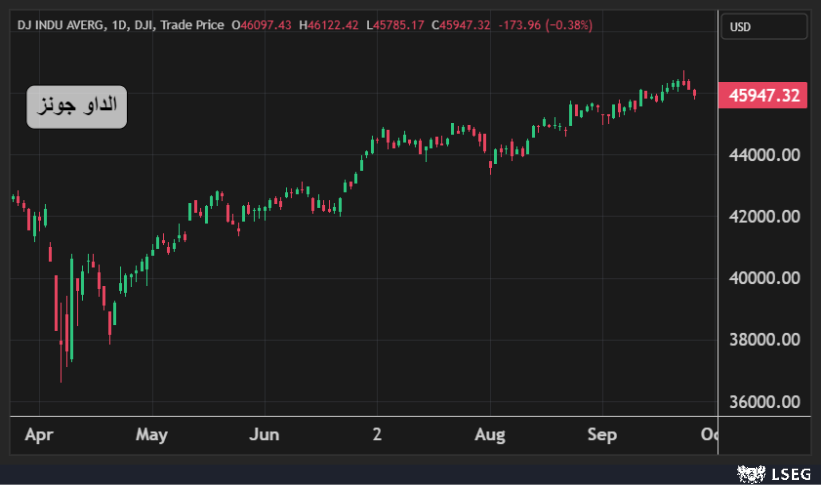
Task: Click the Apr label on time axis
Action: pyautogui.click(x=37, y=435)
